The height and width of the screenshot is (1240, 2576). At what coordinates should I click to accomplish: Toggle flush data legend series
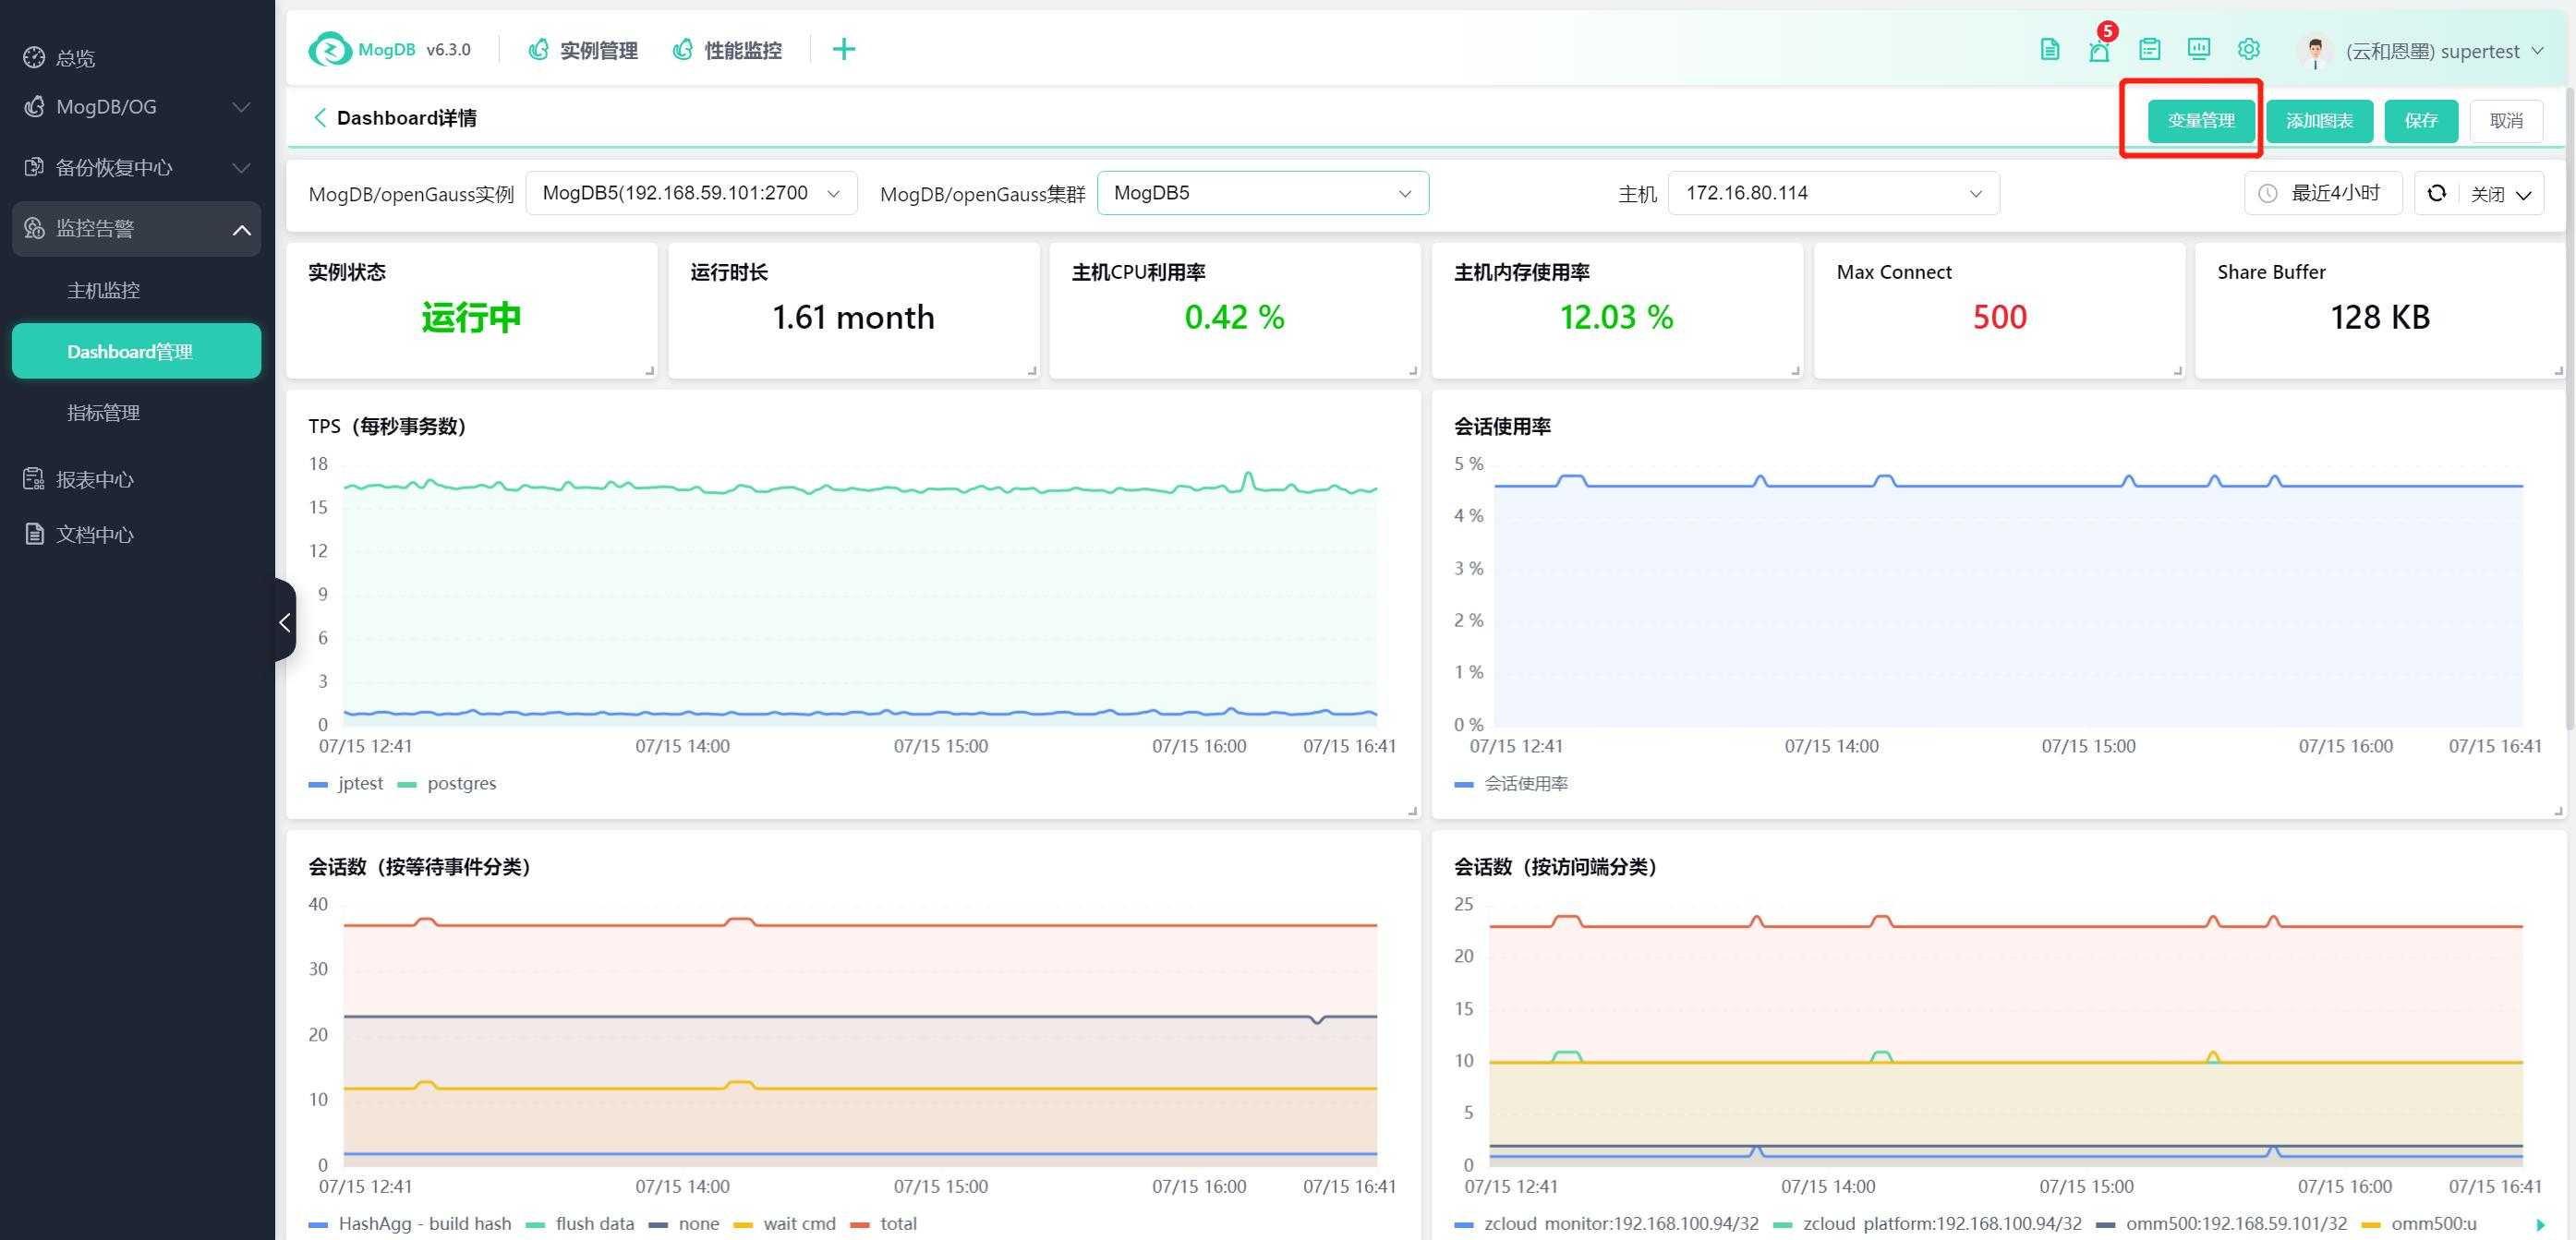tap(580, 1224)
